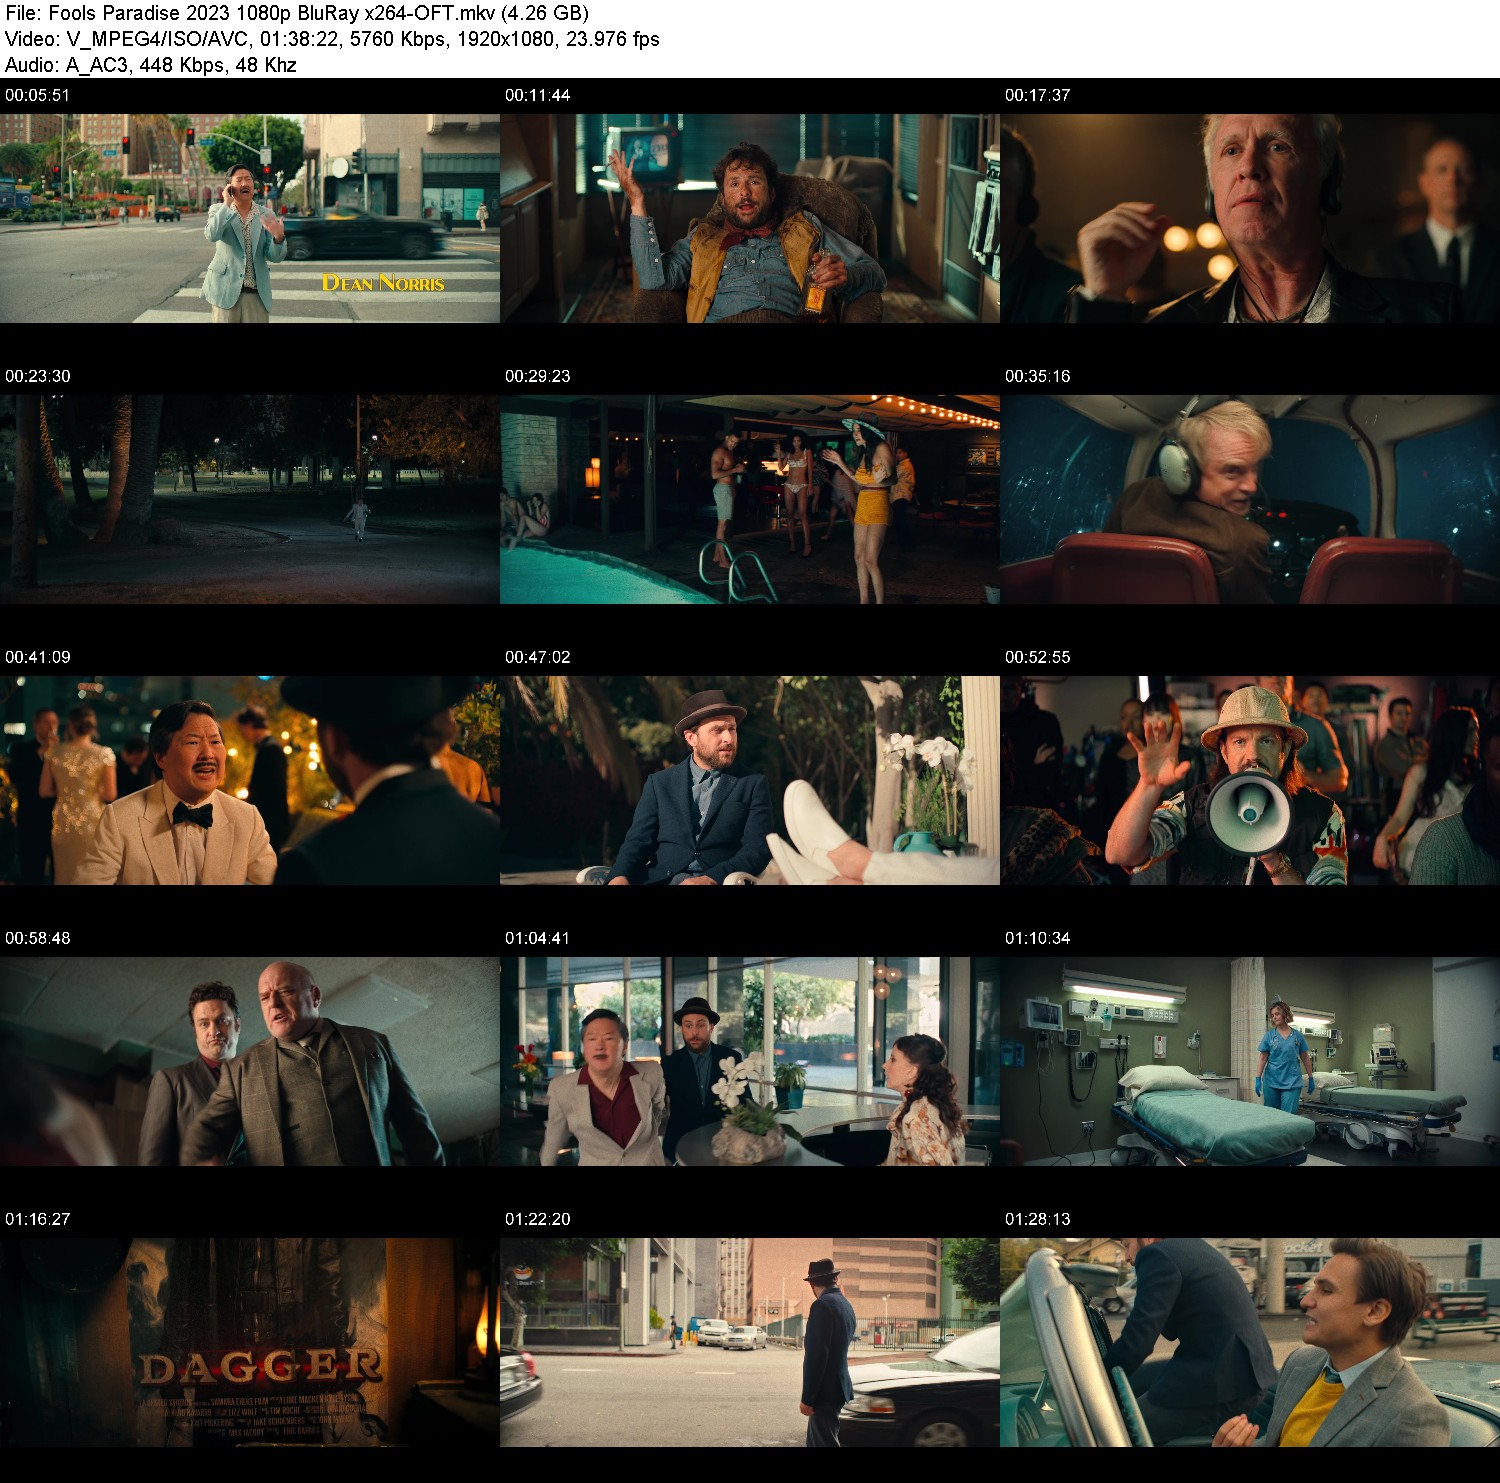The image size is (1500, 1483).
Task: Click the timestamp label 00:47:02
Action: 537,657
